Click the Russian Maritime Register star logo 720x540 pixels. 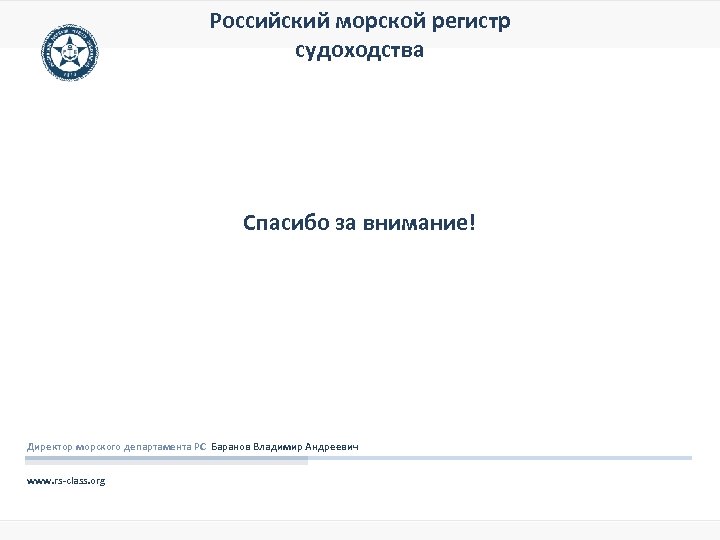tap(69, 51)
